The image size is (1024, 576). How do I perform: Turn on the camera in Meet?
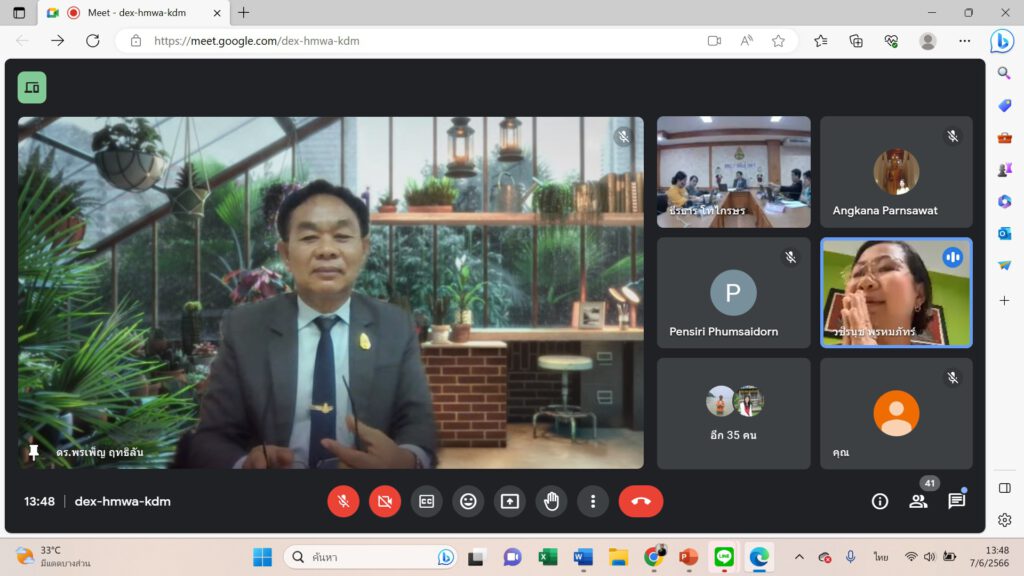point(385,501)
